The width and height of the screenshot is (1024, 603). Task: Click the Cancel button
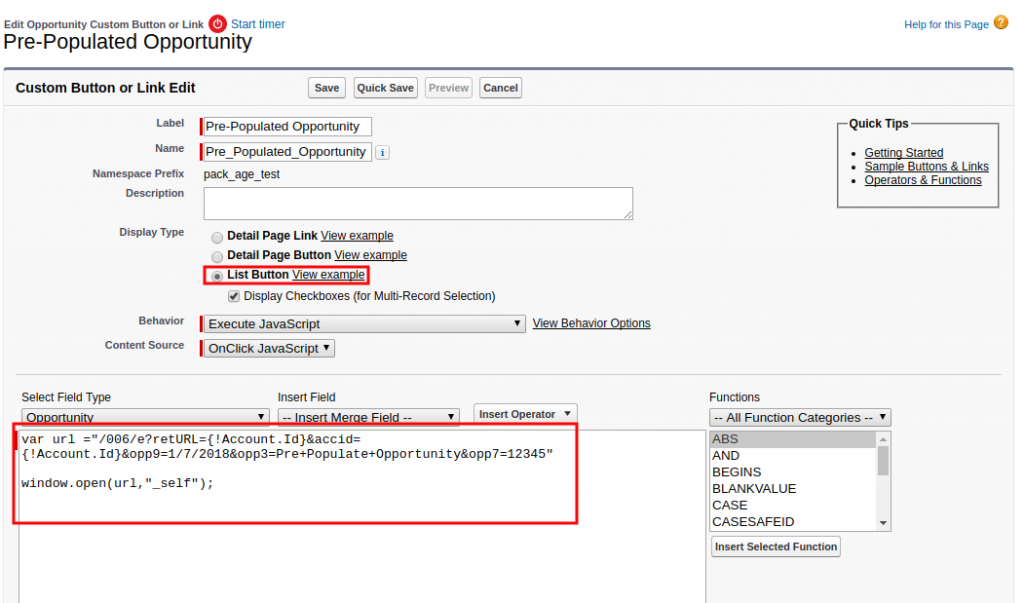[x=500, y=88]
